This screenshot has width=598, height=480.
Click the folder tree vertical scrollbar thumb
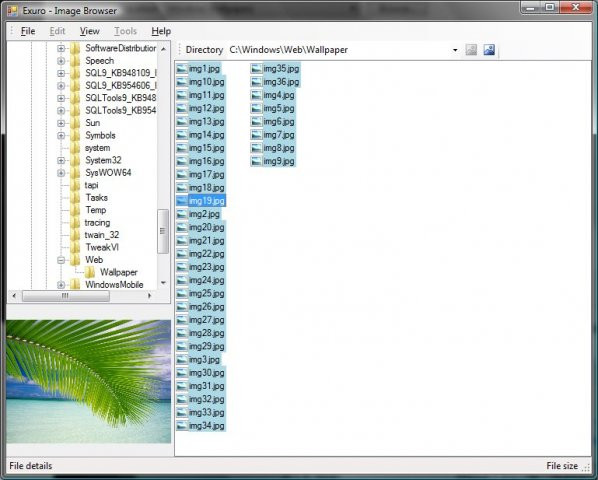point(163,231)
